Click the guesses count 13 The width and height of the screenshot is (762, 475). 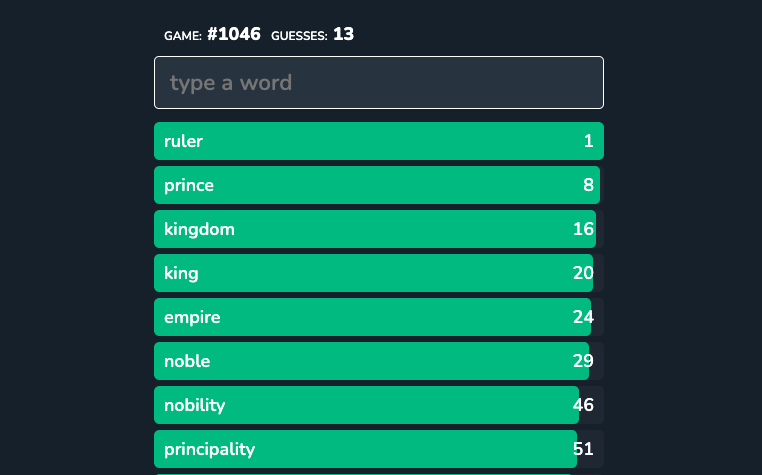[343, 34]
